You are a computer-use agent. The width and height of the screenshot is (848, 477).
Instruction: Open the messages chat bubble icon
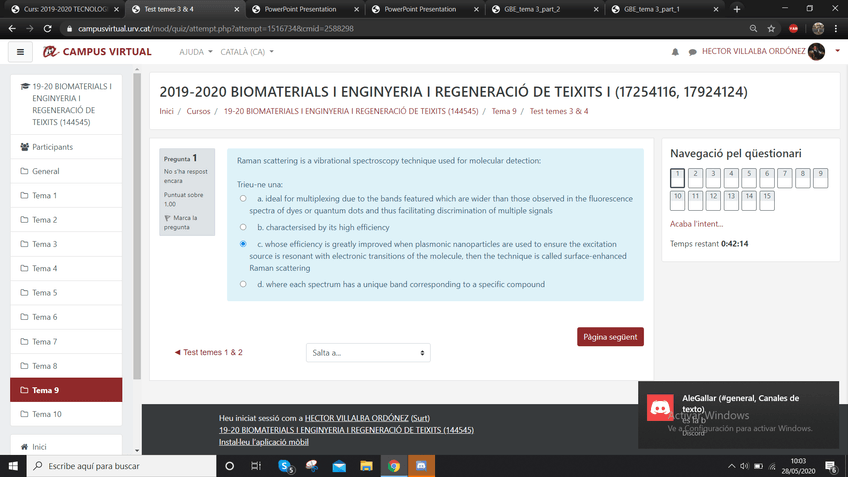coord(690,52)
